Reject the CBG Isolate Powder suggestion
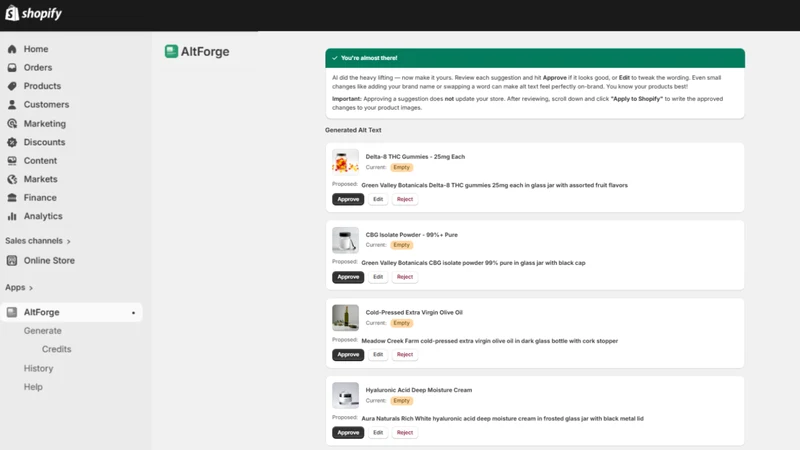This screenshot has height=450, width=800. (405, 277)
